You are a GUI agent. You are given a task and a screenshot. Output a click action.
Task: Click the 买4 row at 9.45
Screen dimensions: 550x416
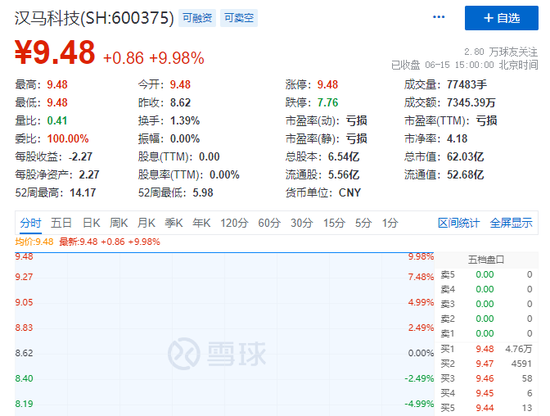[x=486, y=393]
